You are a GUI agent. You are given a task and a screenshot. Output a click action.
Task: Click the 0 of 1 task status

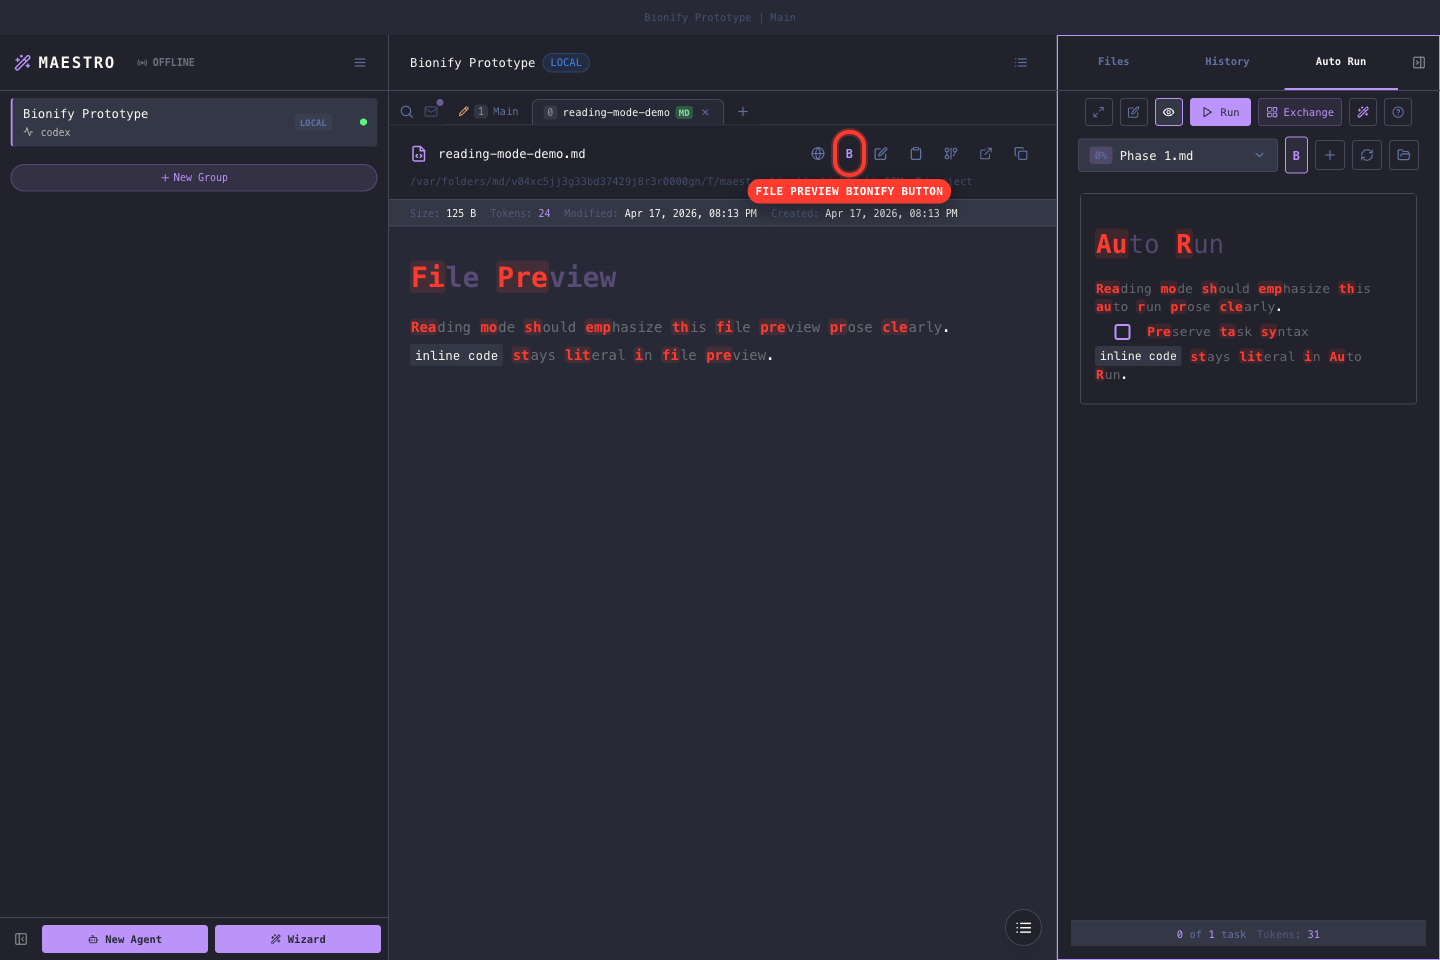[1211, 934]
